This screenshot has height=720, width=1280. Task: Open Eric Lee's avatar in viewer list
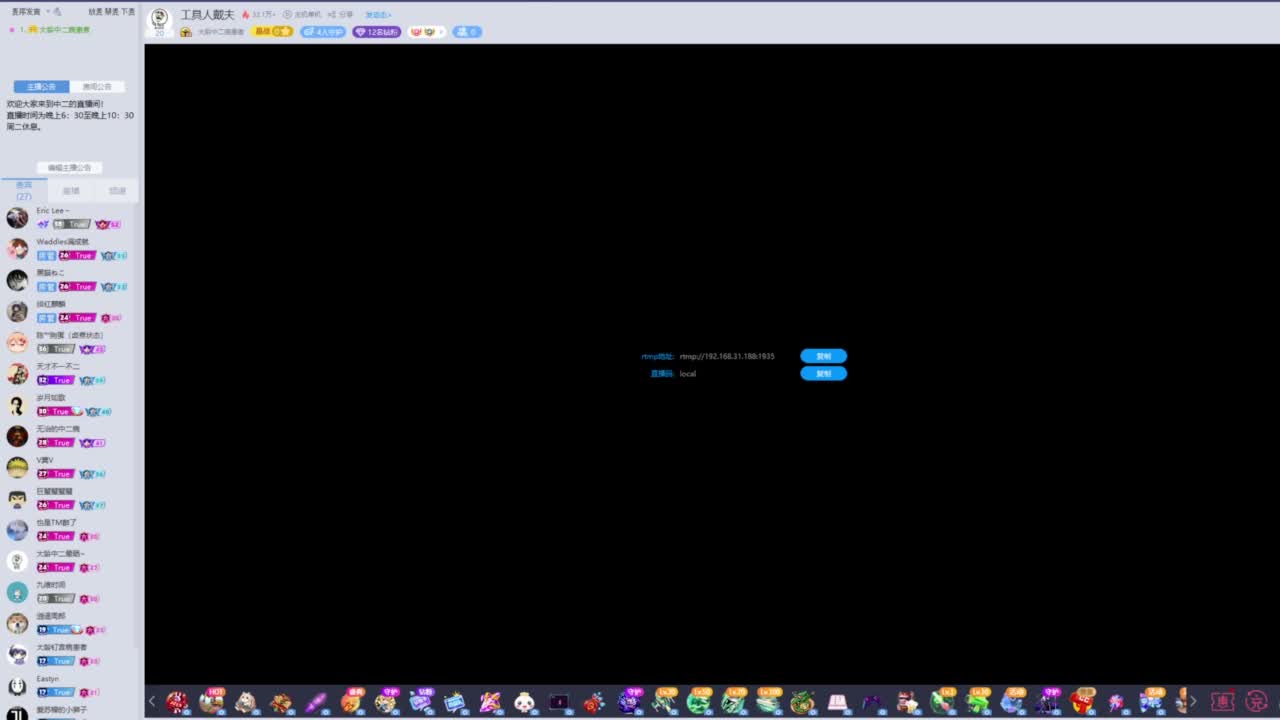(x=17, y=218)
